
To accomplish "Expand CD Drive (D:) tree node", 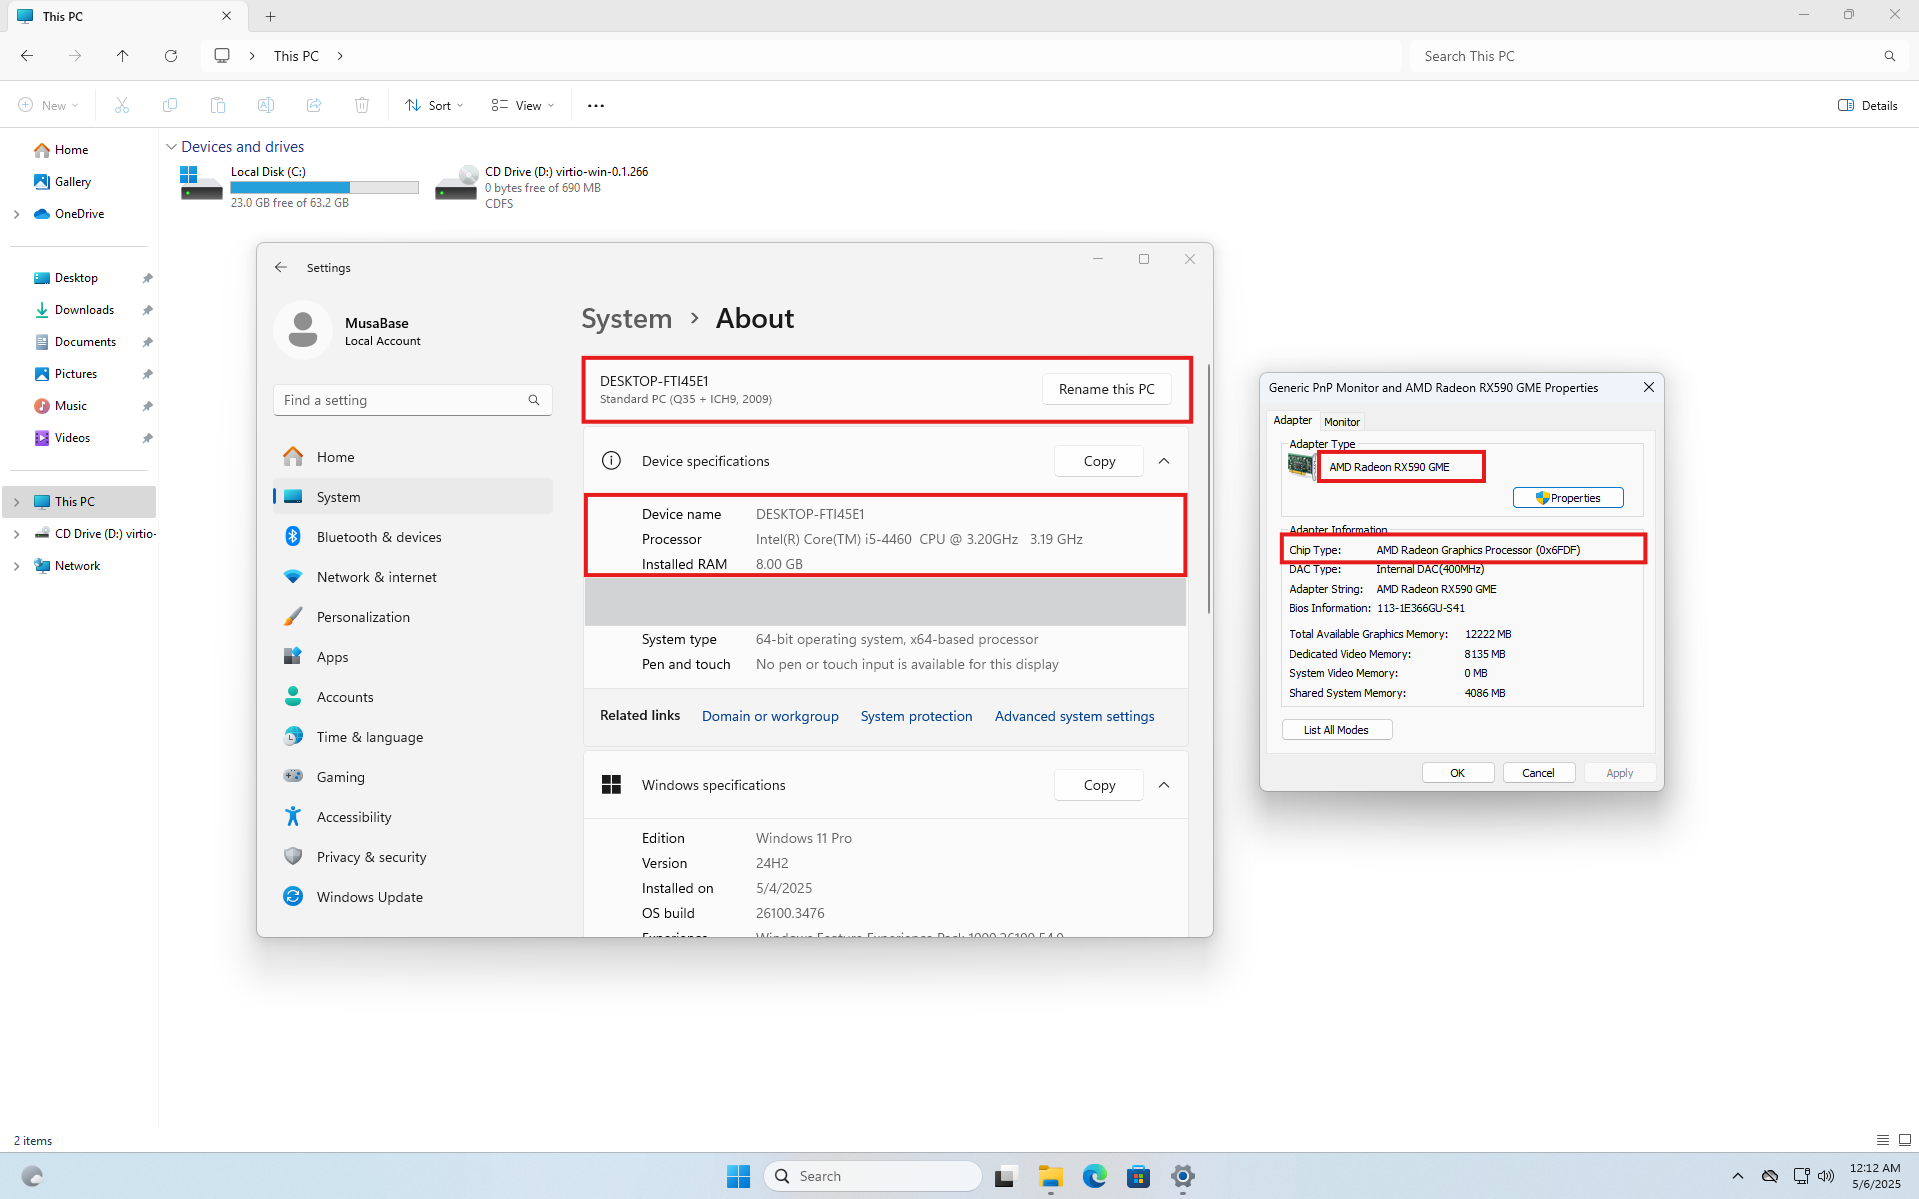I will click(x=16, y=534).
